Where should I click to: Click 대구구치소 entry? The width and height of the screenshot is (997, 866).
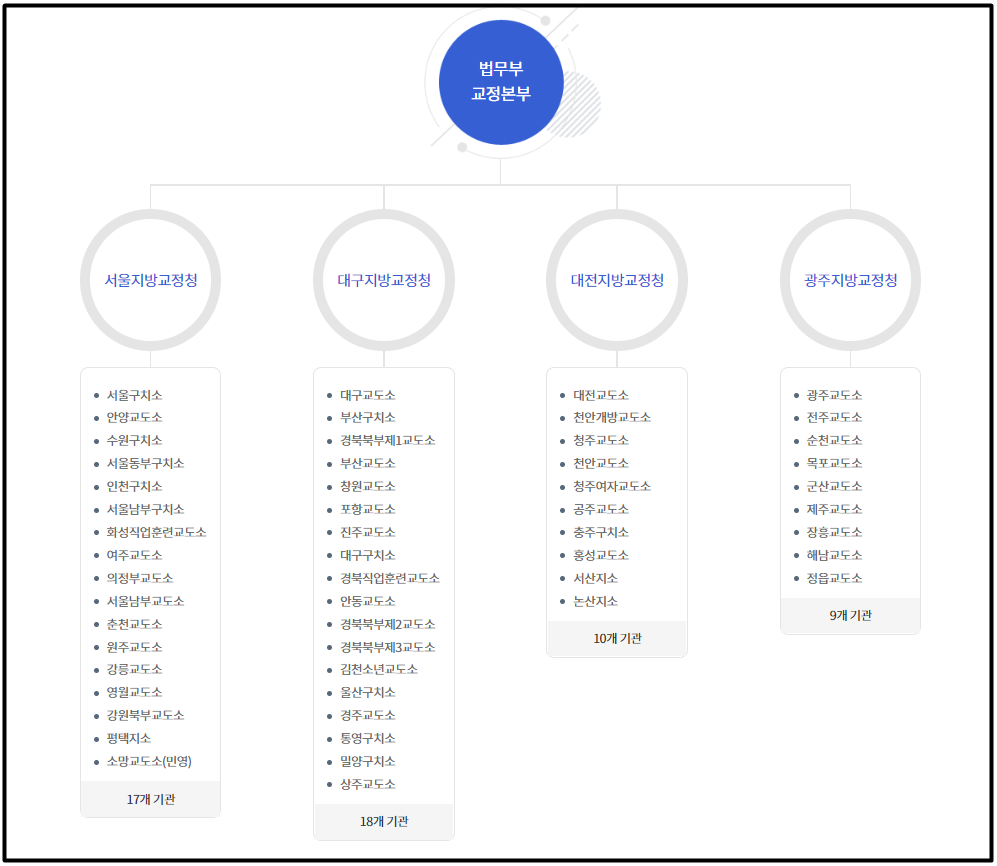click(368, 555)
